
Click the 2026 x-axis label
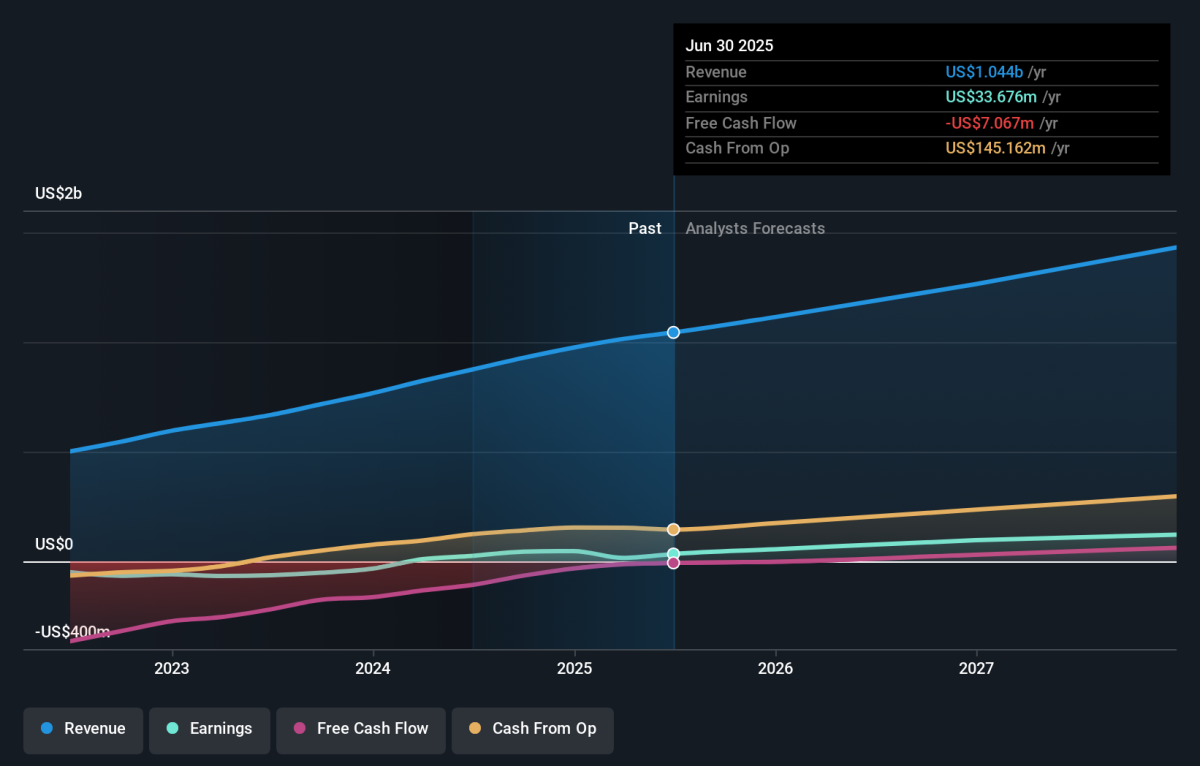(776, 668)
